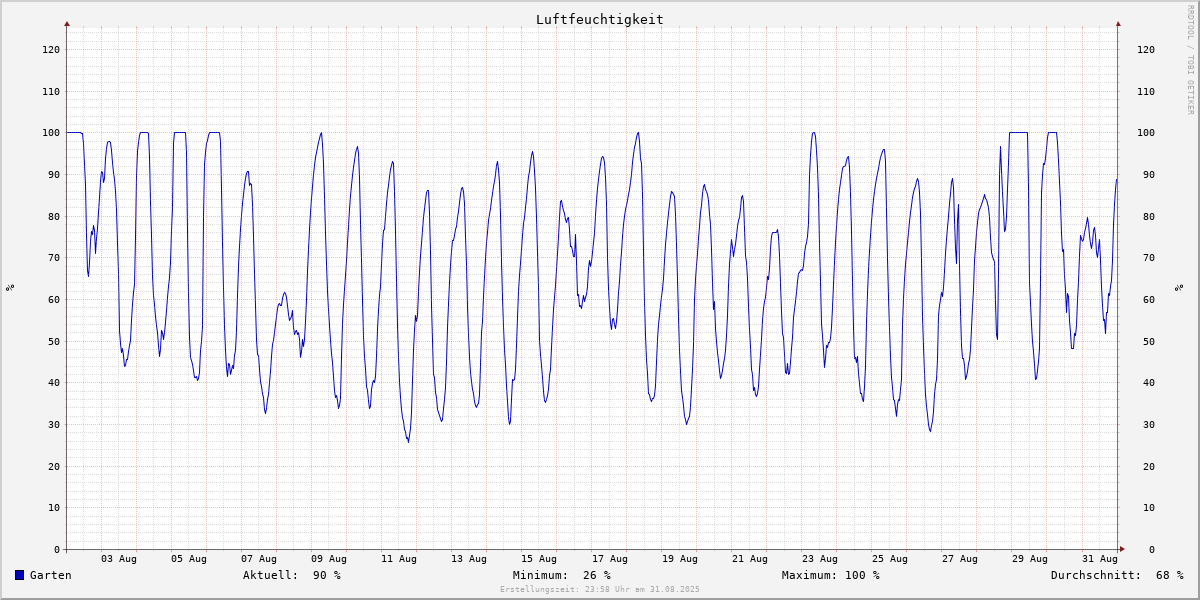Viewport: 1200px width, 600px height.
Task: Select the 23 Aug date label
Action: pyautogui.click(x=820, y=559)
